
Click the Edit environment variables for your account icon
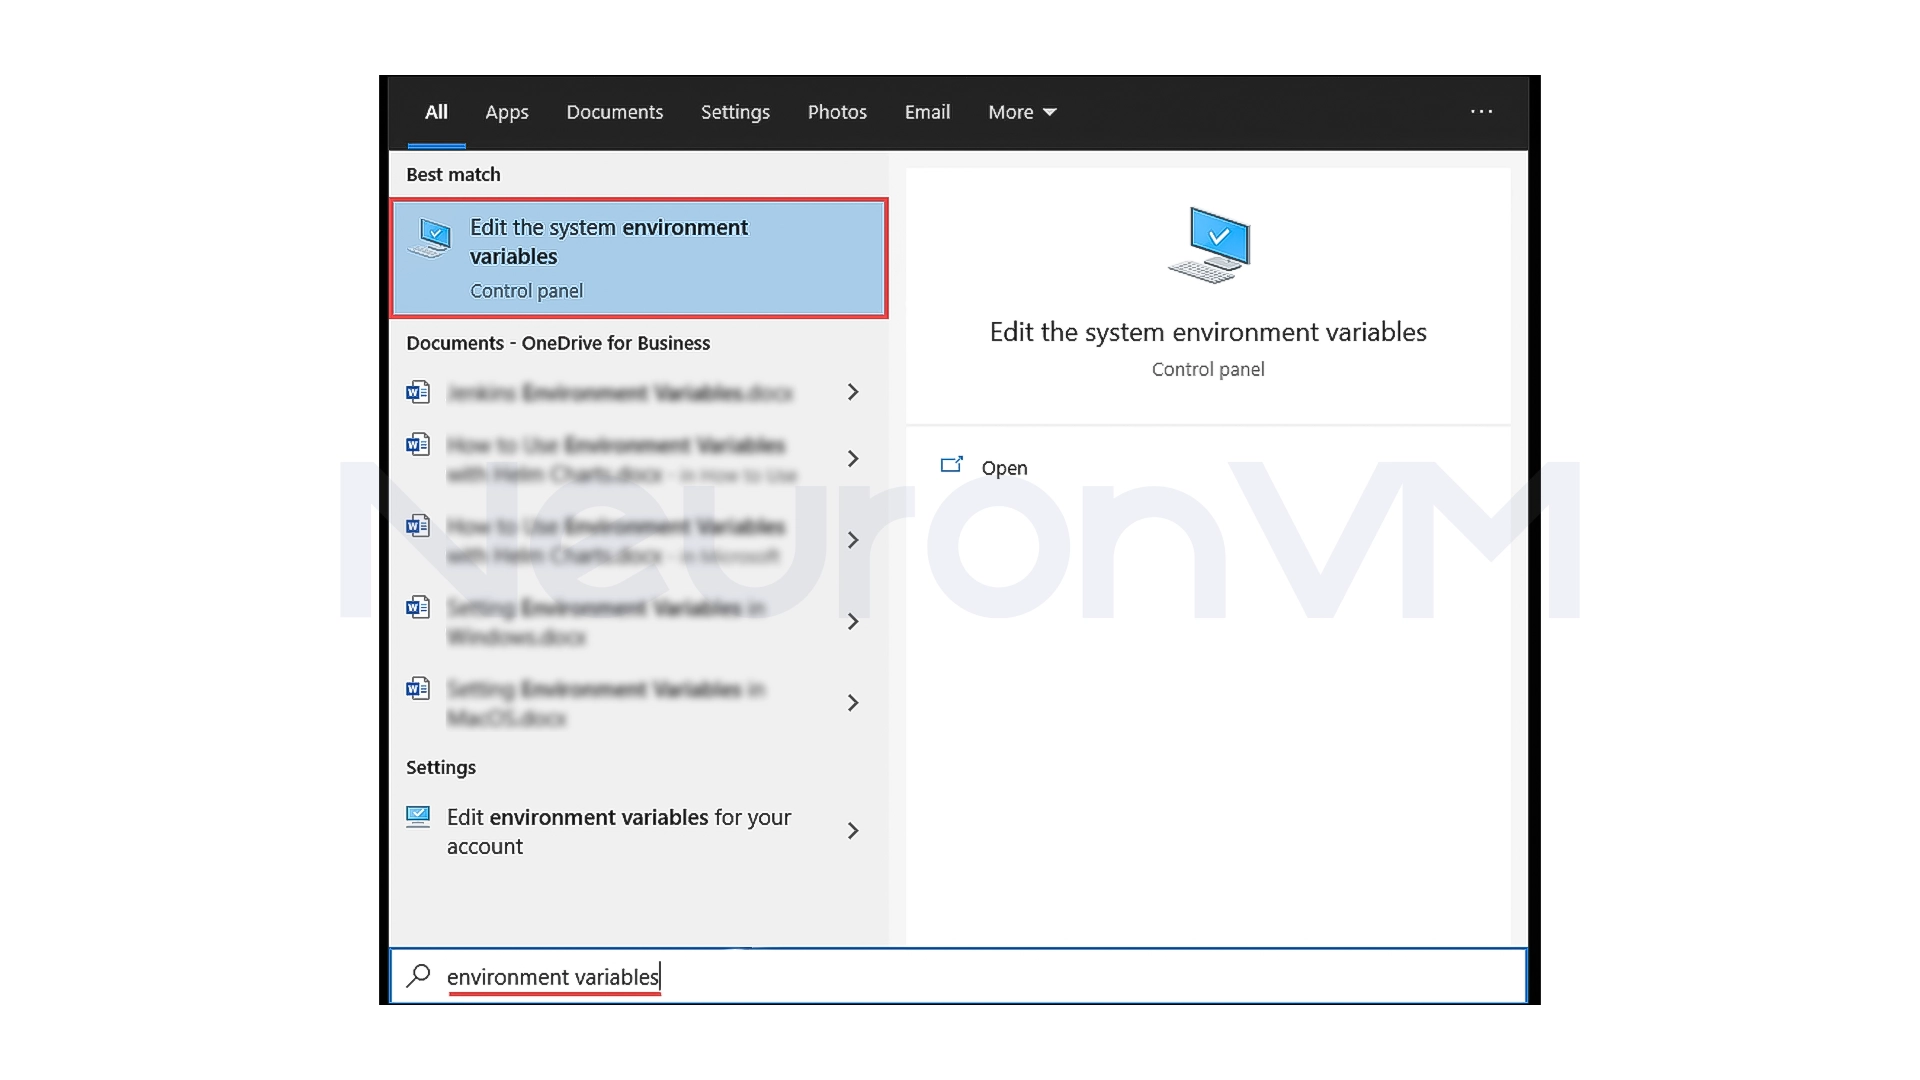(418, 817)
